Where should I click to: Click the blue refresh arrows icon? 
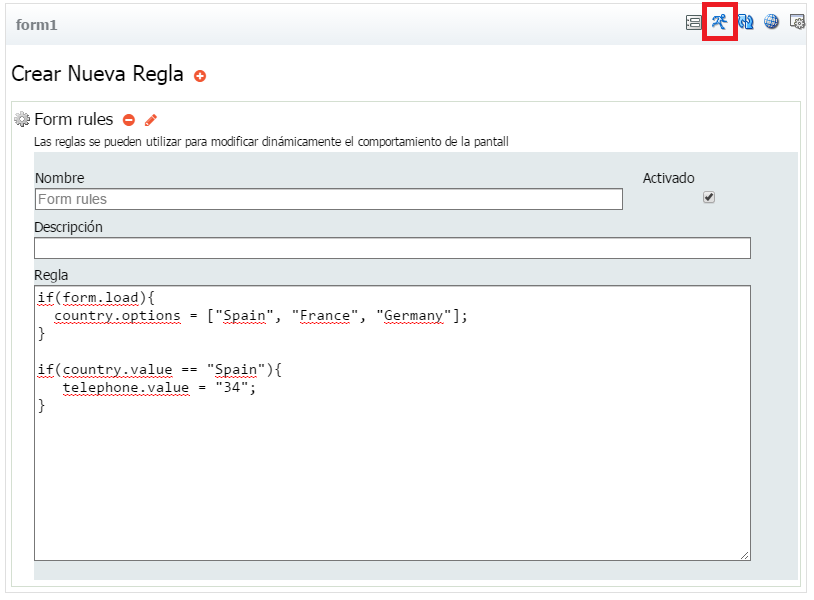click(745, 22)
